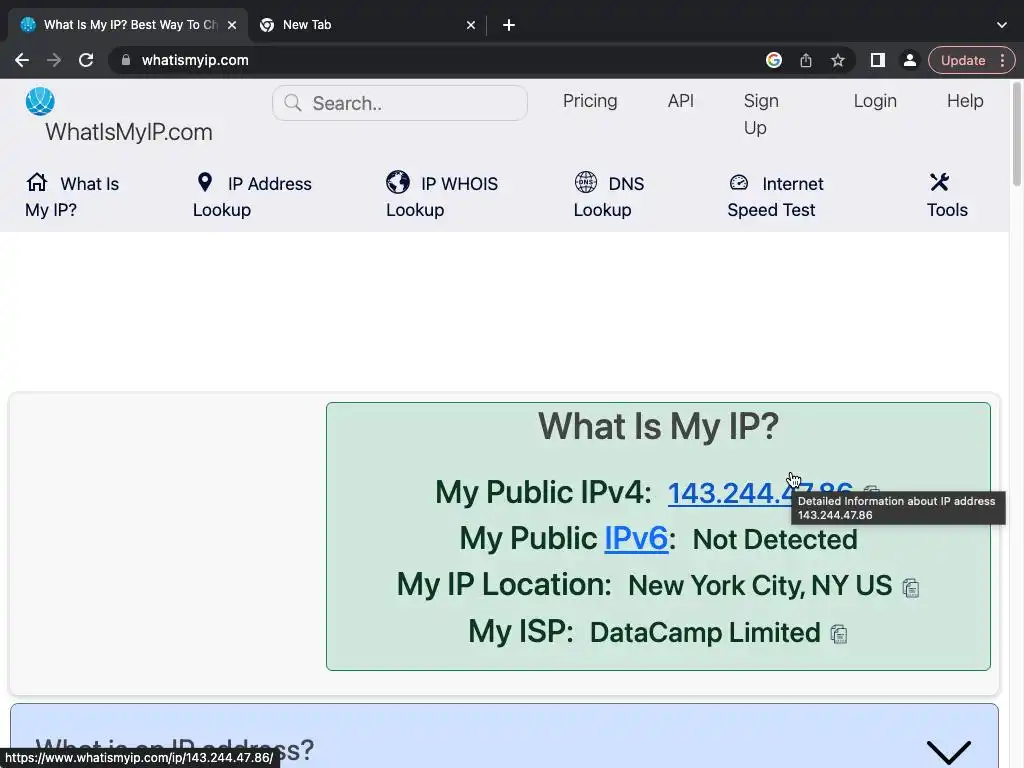The height and width of the screenshot is (768, 1024).
Task: Open the API page link
Action: pyautogui.click(x=680, y=101)
